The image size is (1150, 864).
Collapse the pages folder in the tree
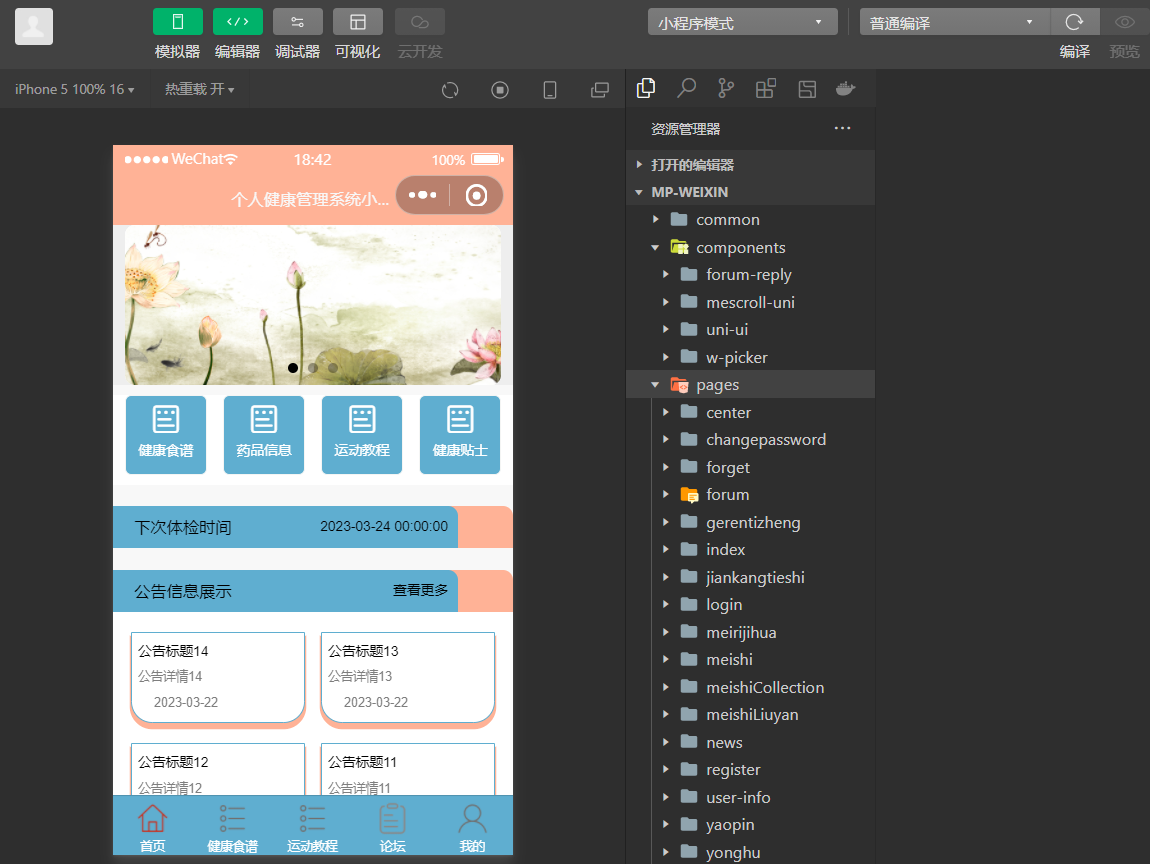point(656,384)
